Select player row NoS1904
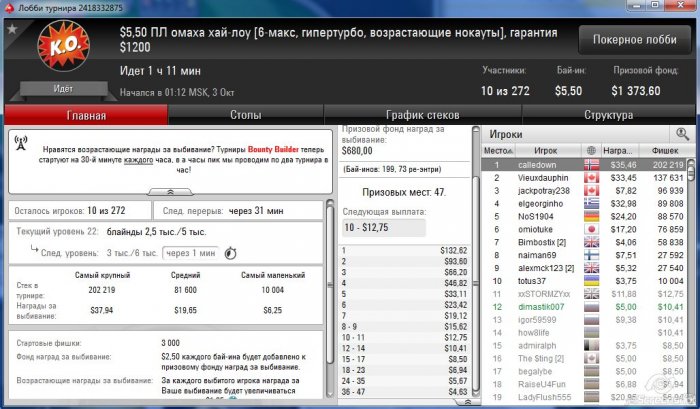 584,217
